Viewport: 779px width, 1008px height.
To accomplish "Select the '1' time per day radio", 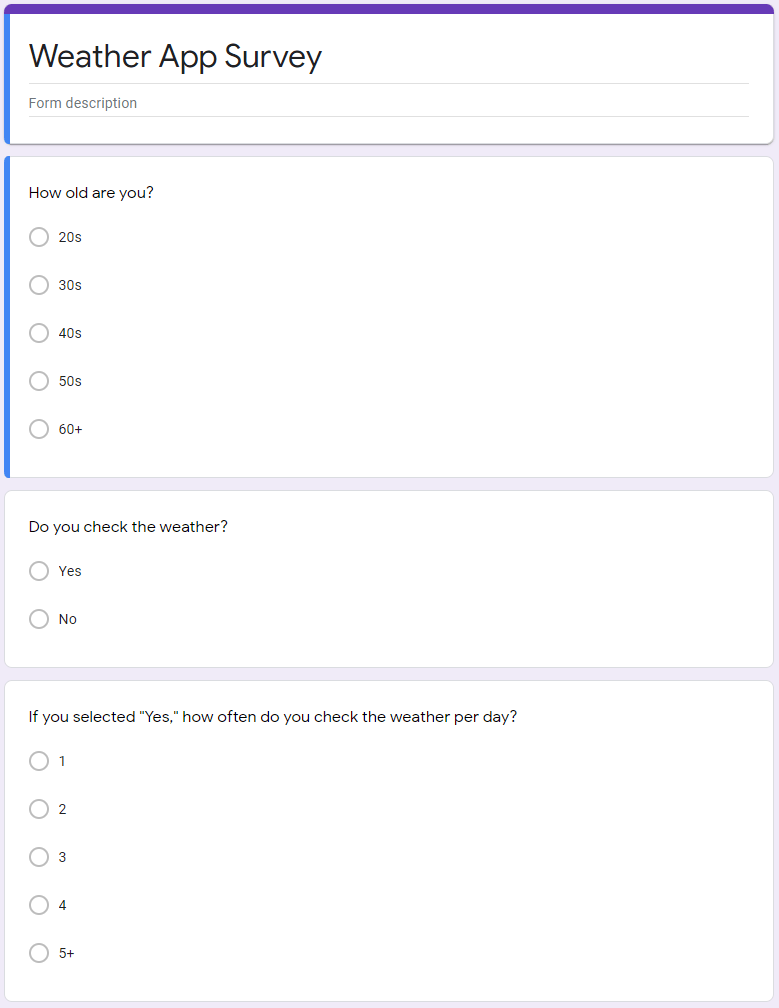I will pyautogui.click(x=39, y=761).
